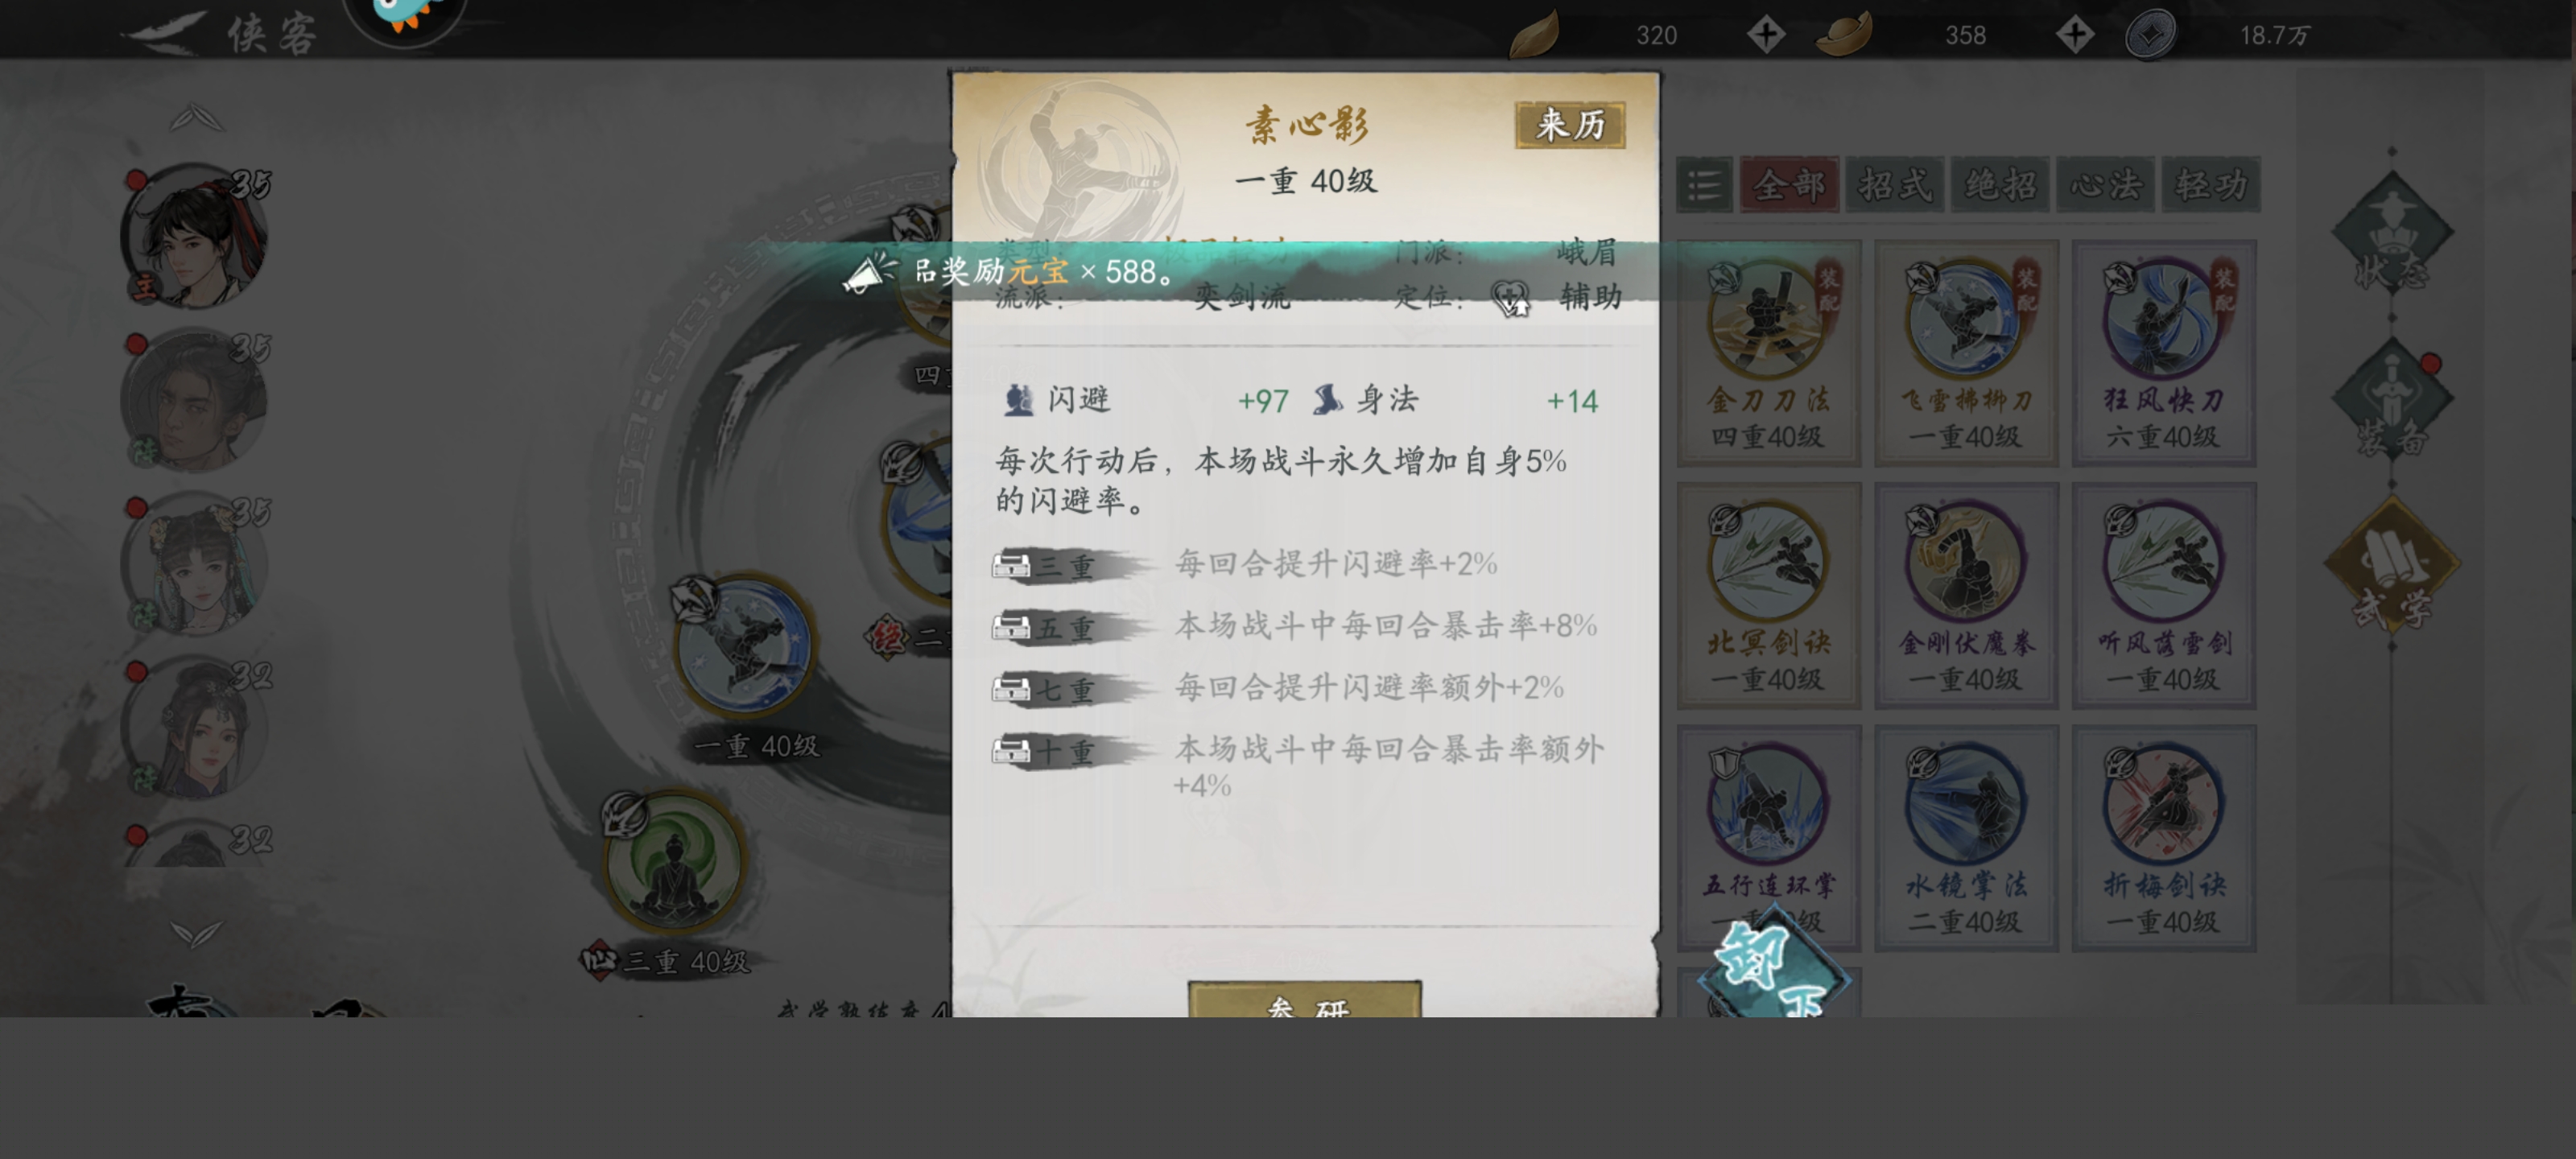Open the 来历 origin button

pyautogui.click(x=1570, y=125)
